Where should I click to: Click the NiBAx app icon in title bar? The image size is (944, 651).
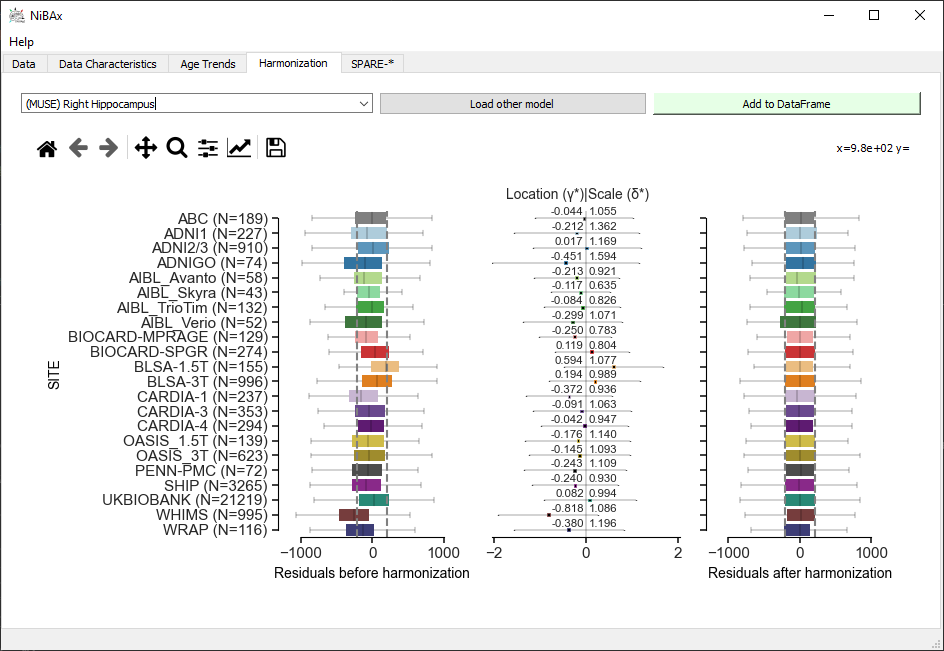(x=17, y=16)
